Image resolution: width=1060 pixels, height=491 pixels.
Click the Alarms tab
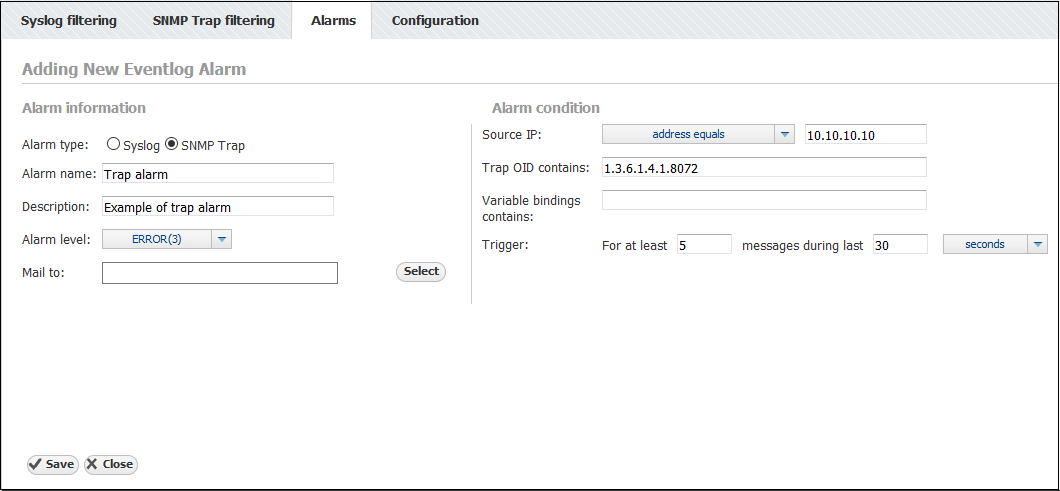(333, 21)
